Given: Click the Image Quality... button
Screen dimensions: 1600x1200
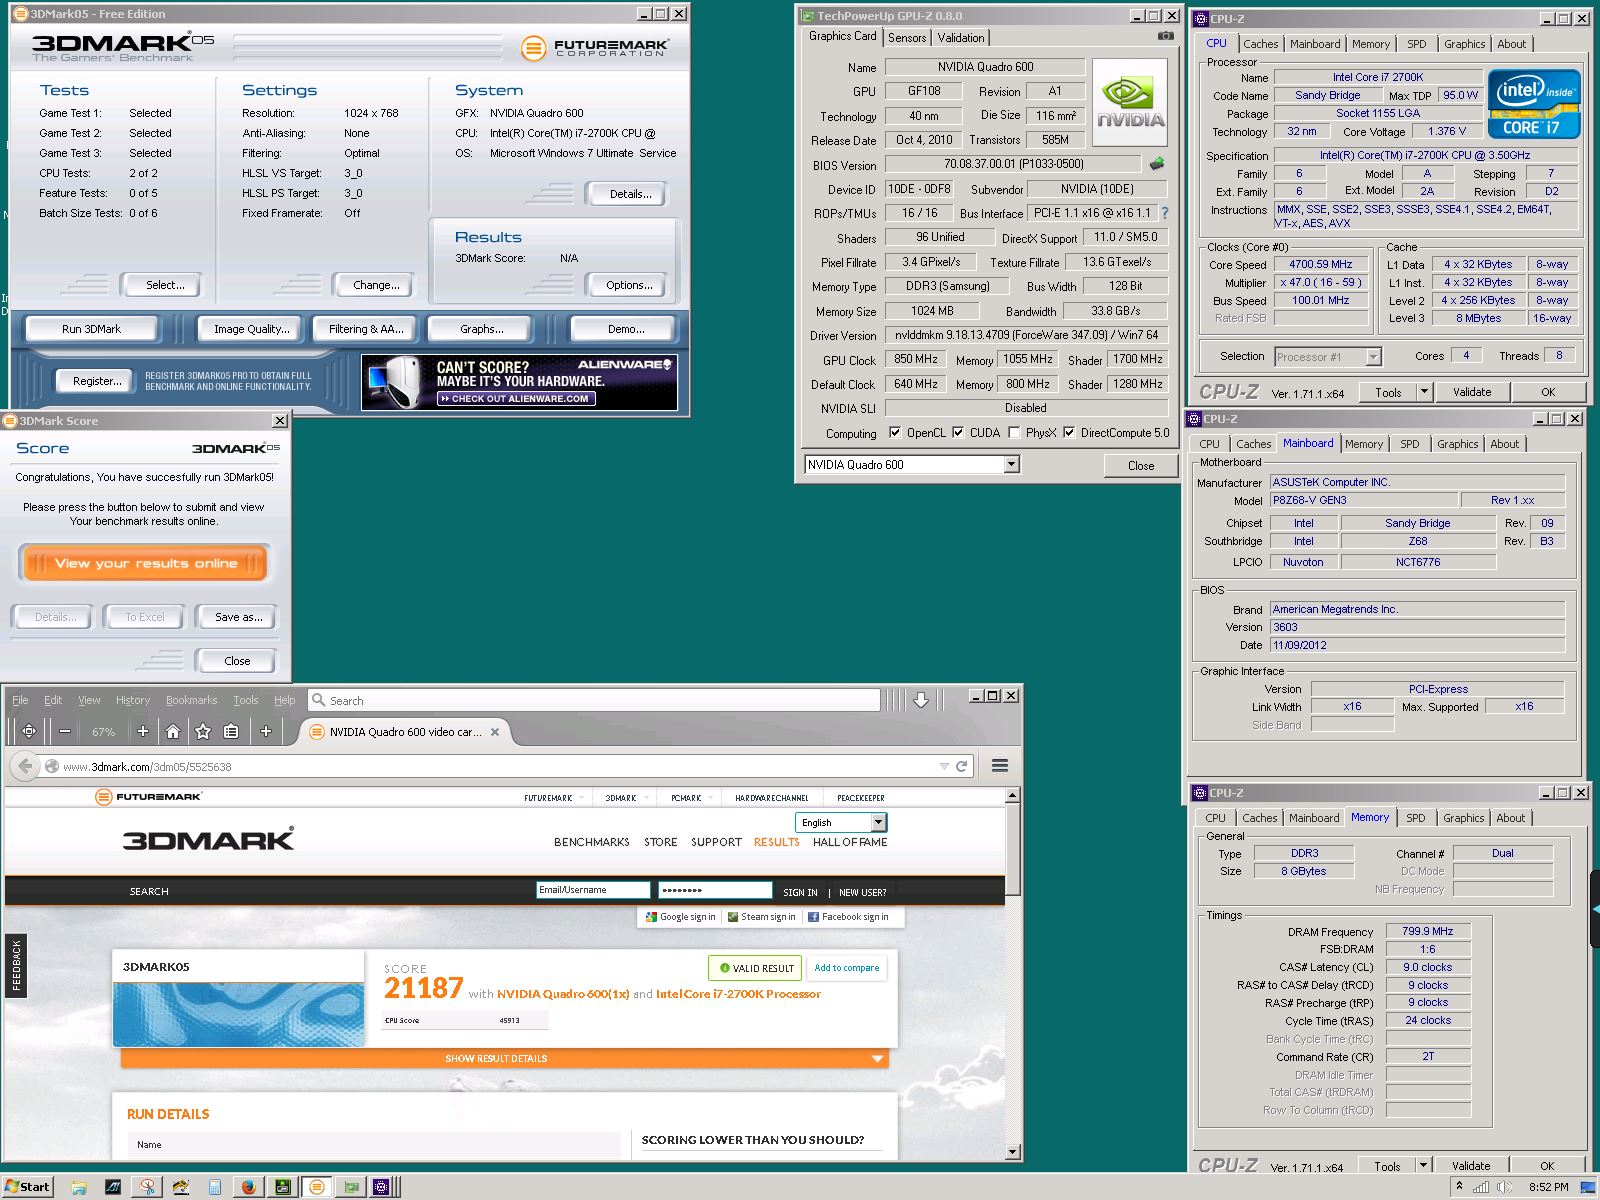Looking at the screenshot, I should (x=251, y=328).
